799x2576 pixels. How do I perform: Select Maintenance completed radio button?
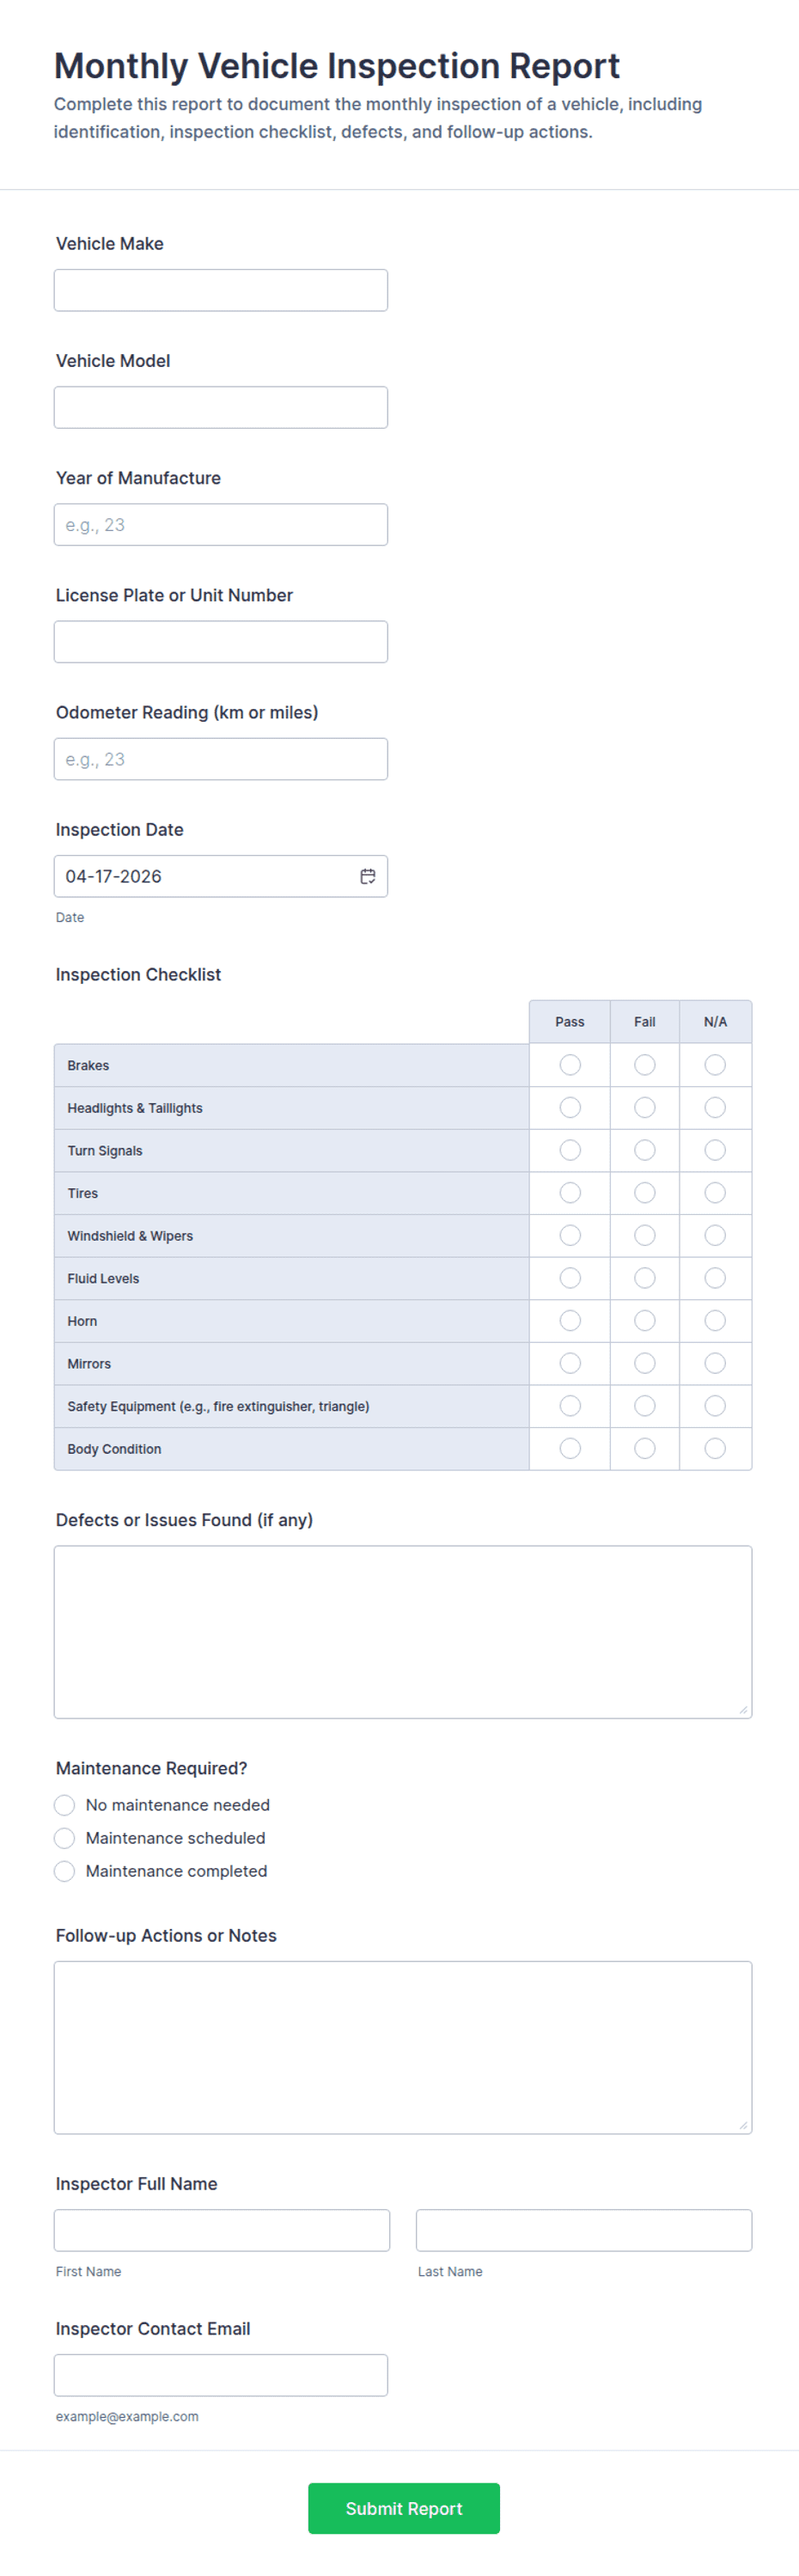click(x=65, y=1871)
